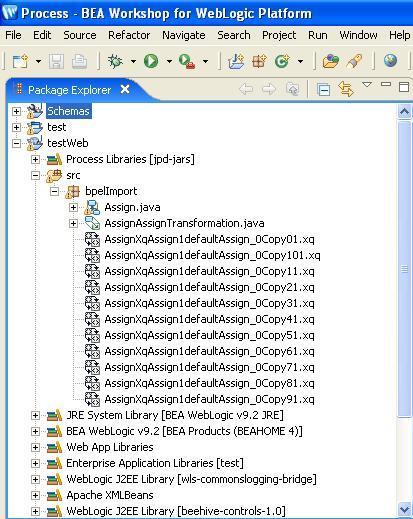
Task: Select AssignXqAssign1defaultAssign_0Copy91.xq file
Action: (x=209, y=399)
